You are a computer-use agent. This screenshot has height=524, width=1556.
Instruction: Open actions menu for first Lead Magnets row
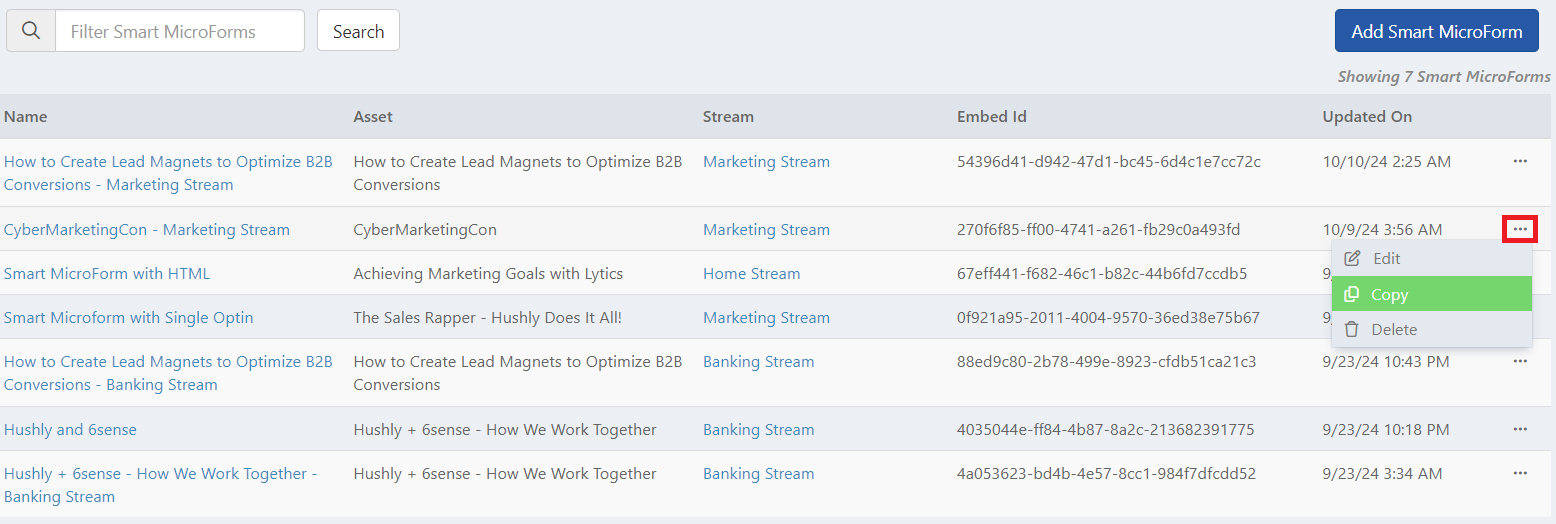click(x=1520, y=161)
